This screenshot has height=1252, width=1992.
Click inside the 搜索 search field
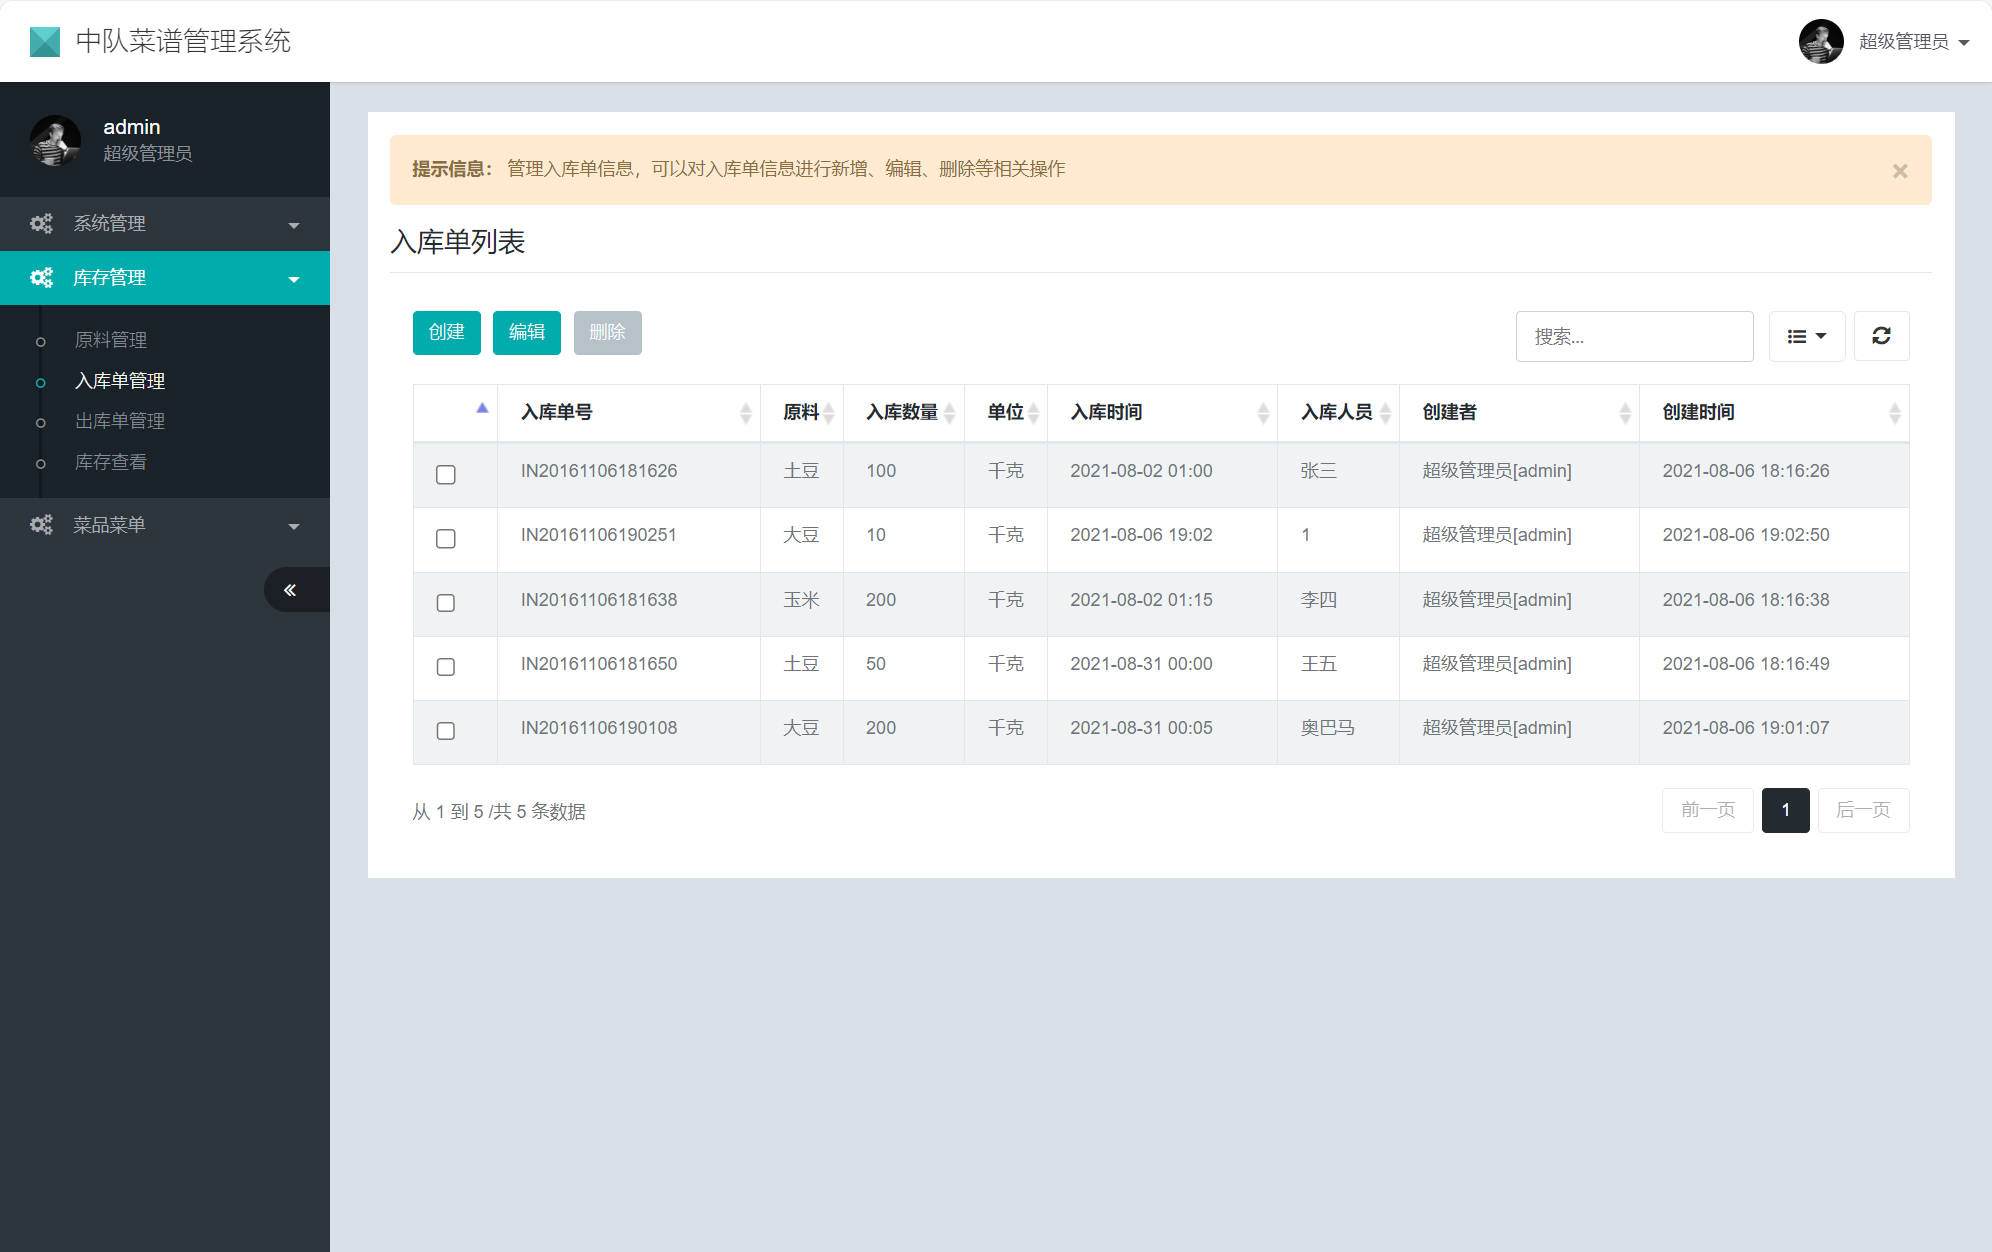[1634, 336]
